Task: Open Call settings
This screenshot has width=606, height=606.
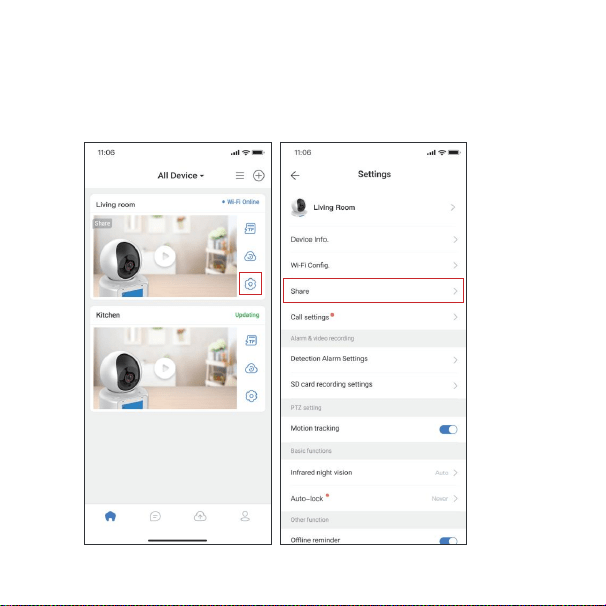Action: (373, 317)
